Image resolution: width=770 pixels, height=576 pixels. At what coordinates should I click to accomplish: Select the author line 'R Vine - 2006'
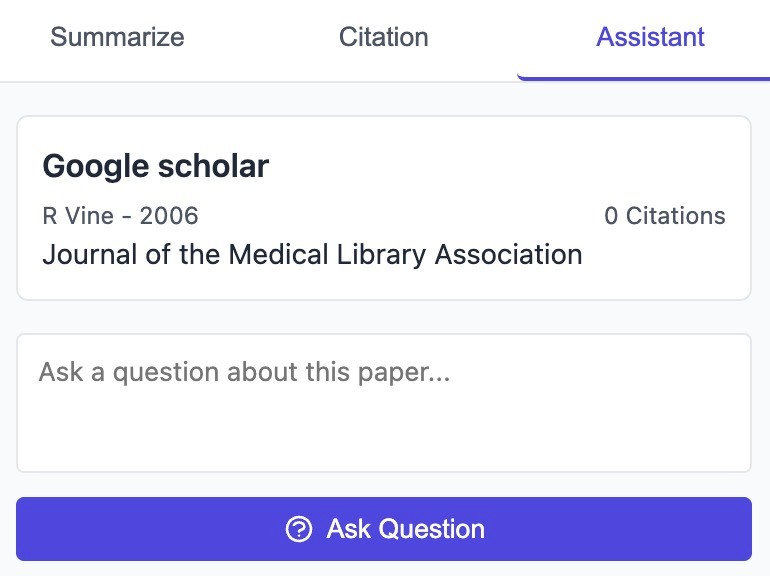coord(120,216)
